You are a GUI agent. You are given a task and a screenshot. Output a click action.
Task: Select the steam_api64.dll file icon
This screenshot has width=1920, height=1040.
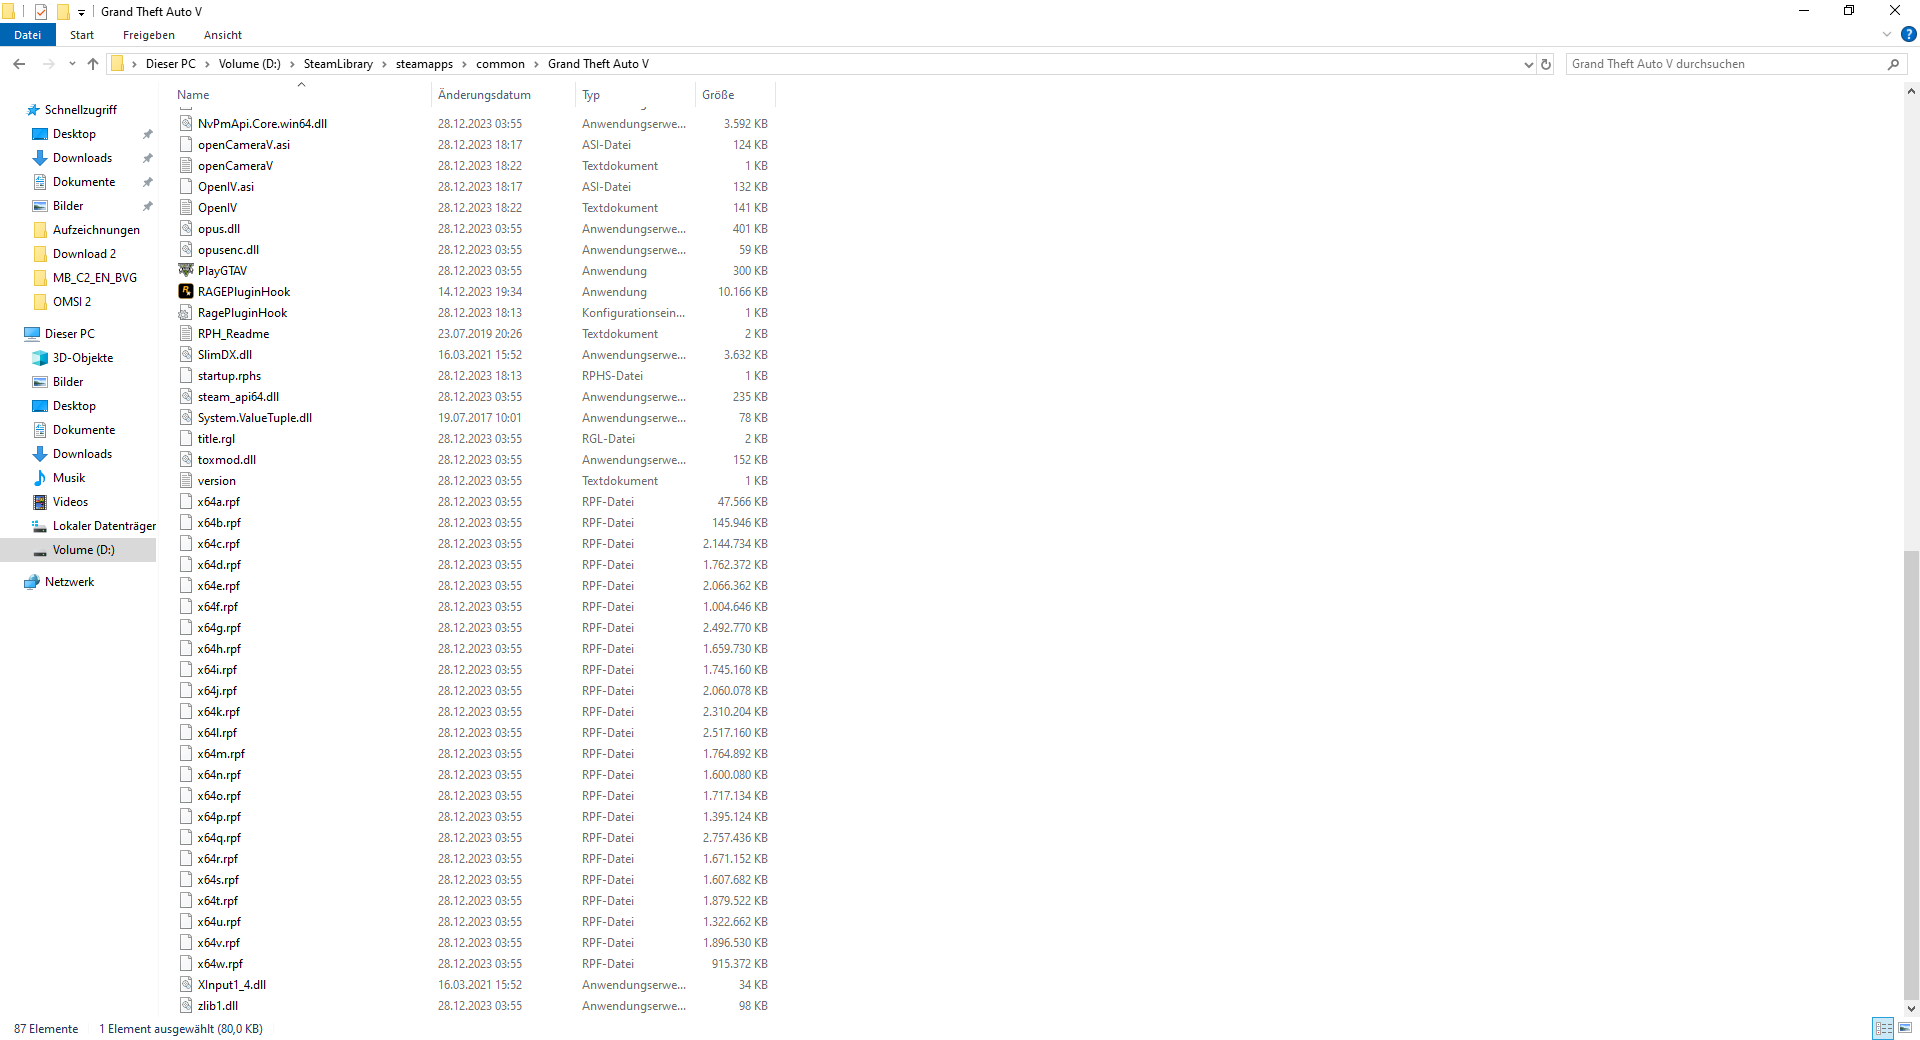pyautogui.click(x=186, y=397)
